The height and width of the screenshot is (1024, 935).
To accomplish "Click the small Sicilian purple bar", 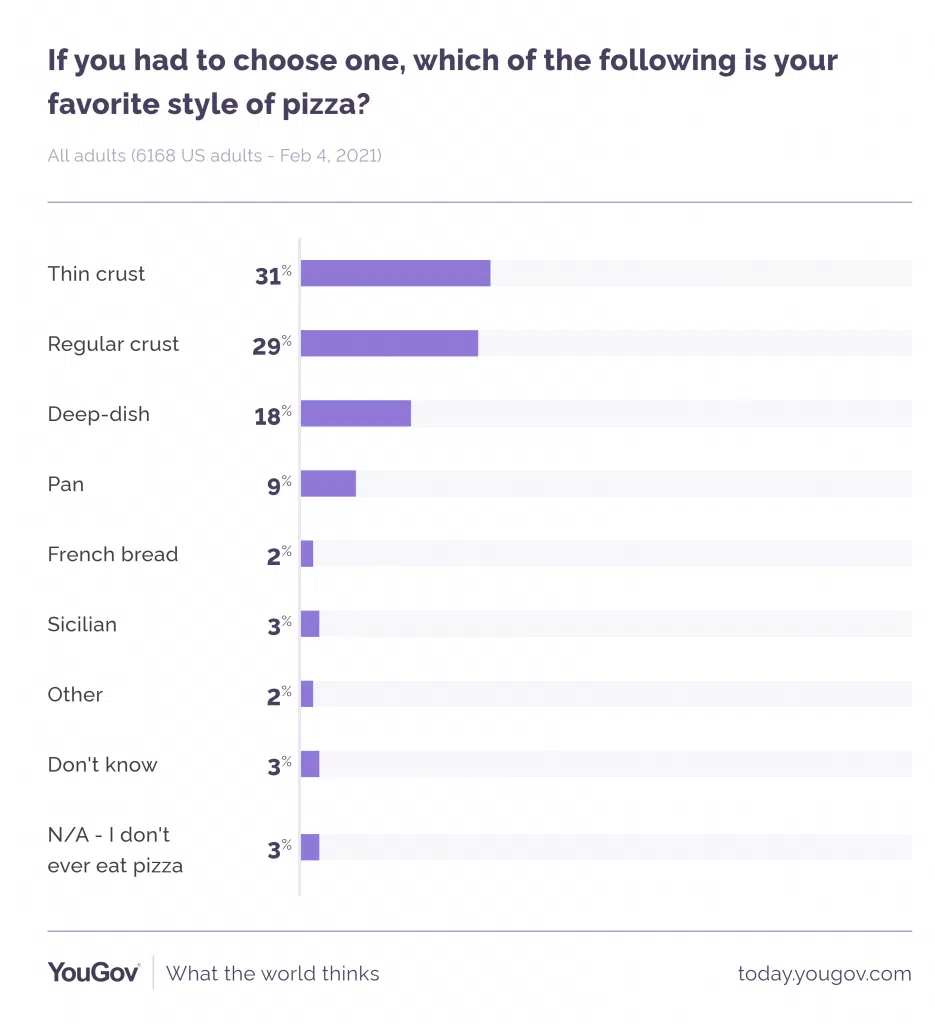I will 310,624.
